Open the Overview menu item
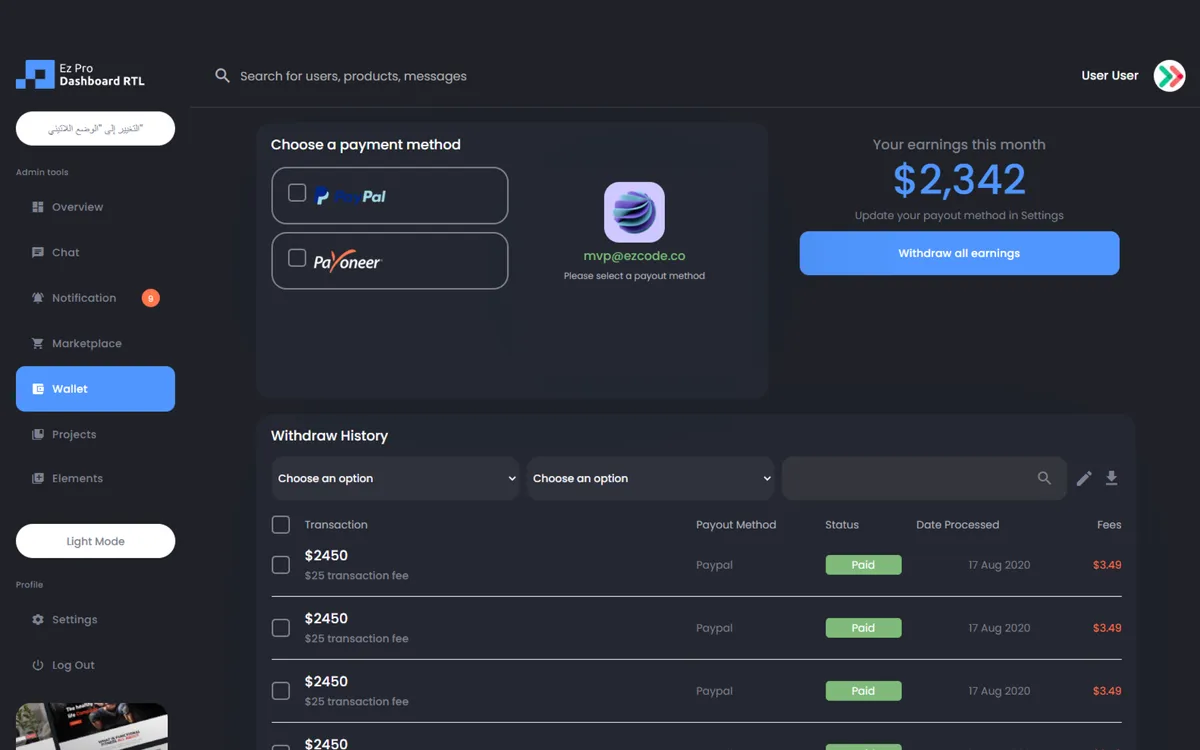Screen dimensions: 1200x750 pyautogui.click(x=95, y=207)
